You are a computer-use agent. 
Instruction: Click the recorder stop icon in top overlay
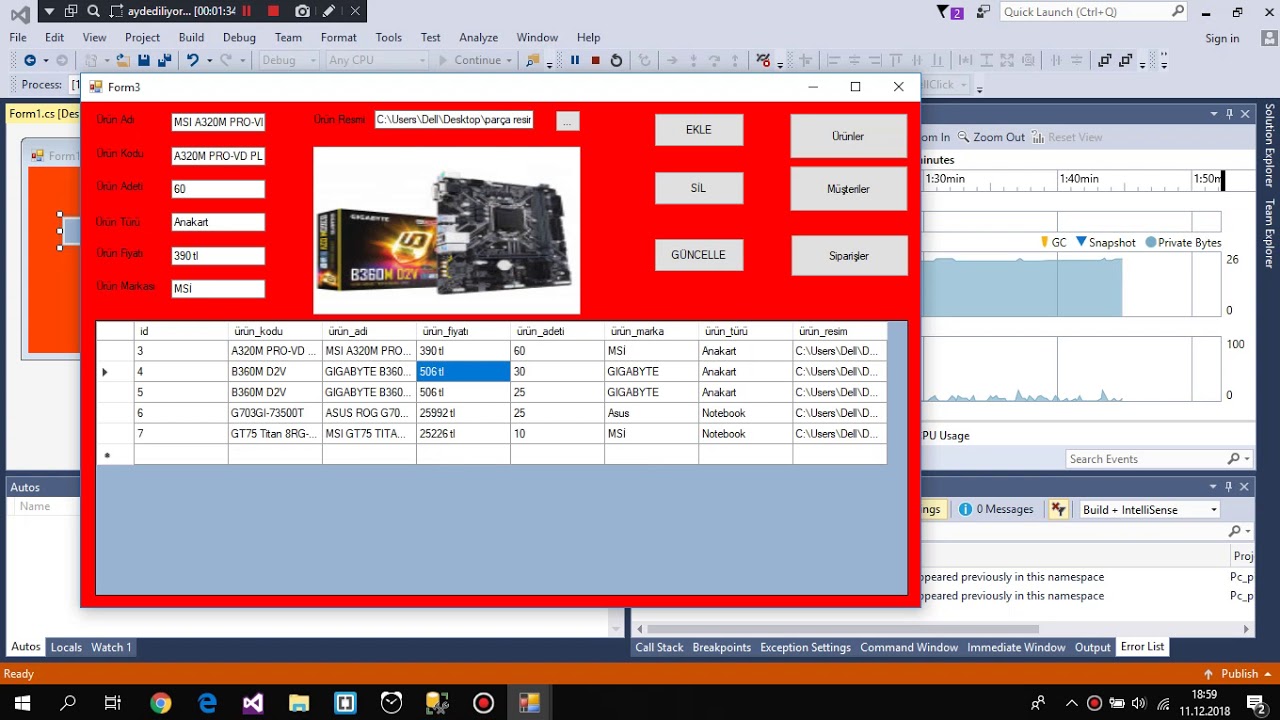(x=274, y=11)
